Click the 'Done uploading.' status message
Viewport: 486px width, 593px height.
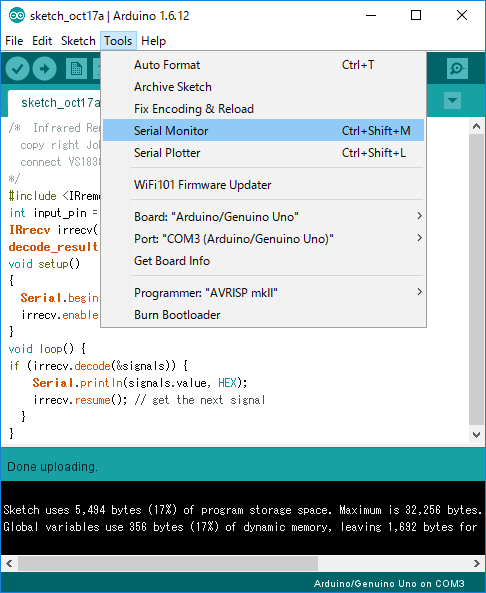click(x=52, y=467)
